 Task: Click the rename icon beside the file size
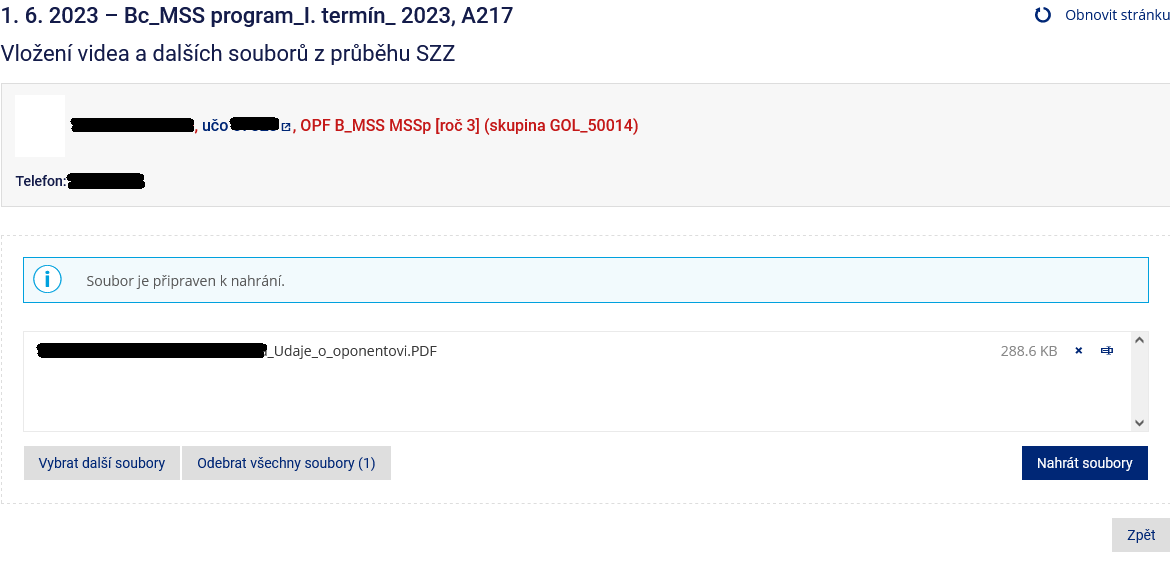(1107, 351)
